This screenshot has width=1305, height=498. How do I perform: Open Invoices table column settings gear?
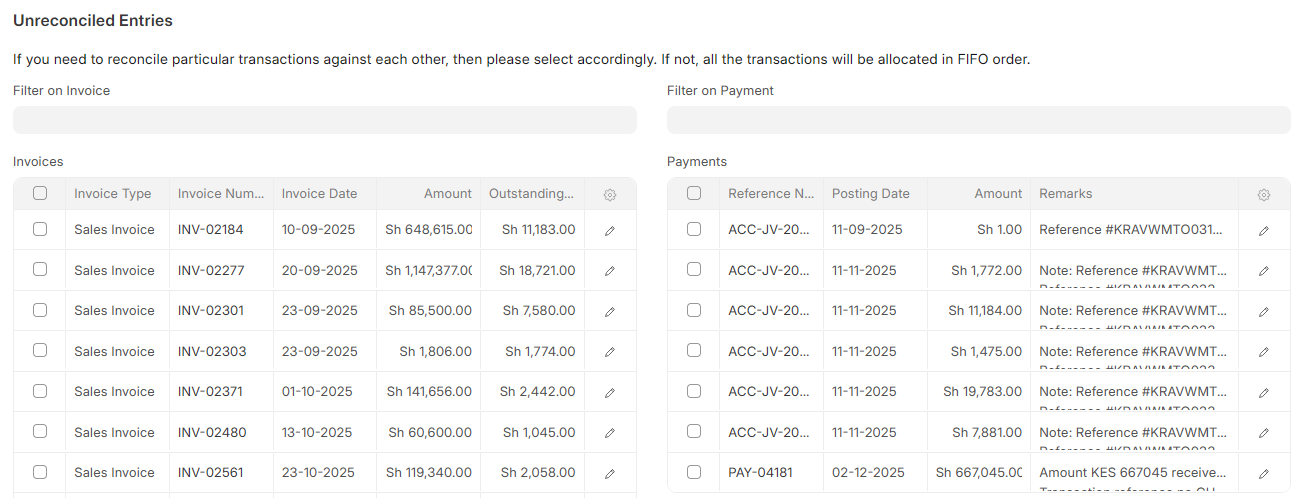[610, 195]
